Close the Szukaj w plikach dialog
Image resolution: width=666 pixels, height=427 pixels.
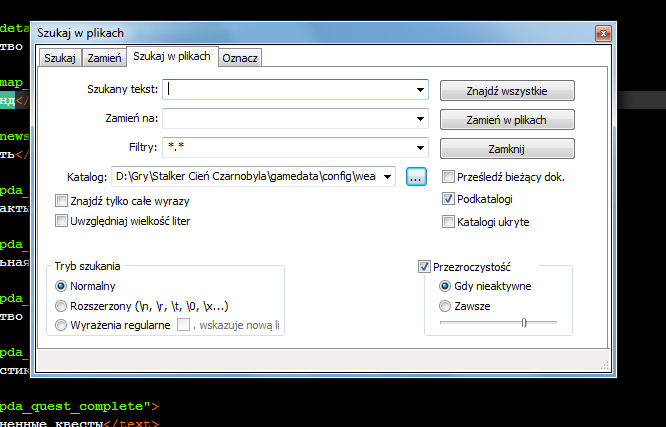[603, 33]
